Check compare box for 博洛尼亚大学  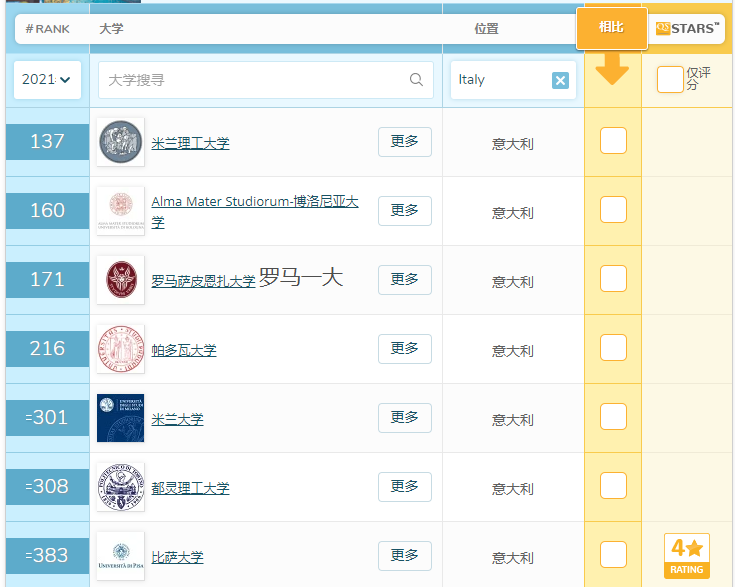pos(613,209)
